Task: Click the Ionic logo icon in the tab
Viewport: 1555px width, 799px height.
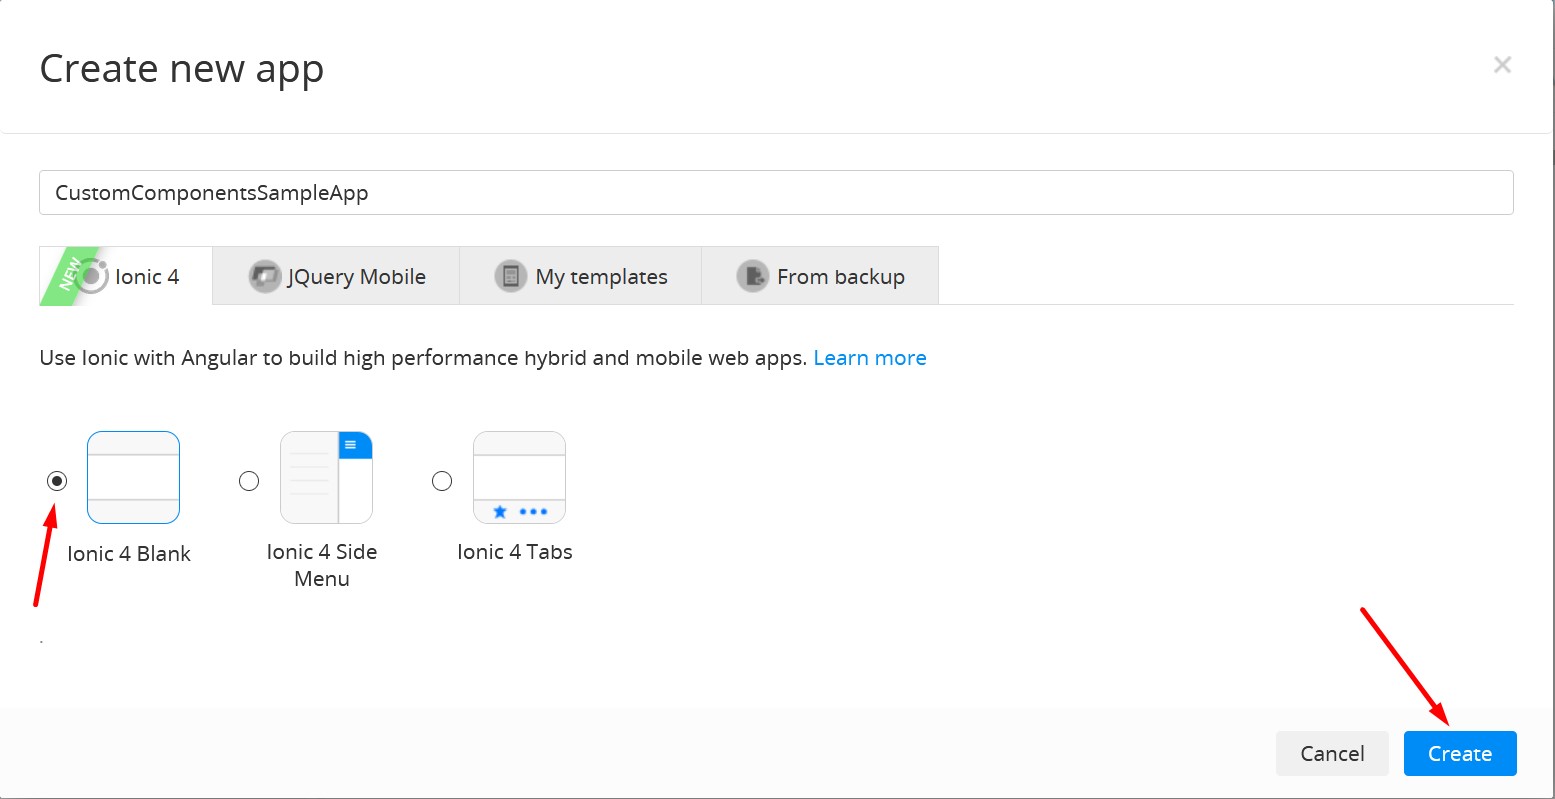Action: click(92, 276)
